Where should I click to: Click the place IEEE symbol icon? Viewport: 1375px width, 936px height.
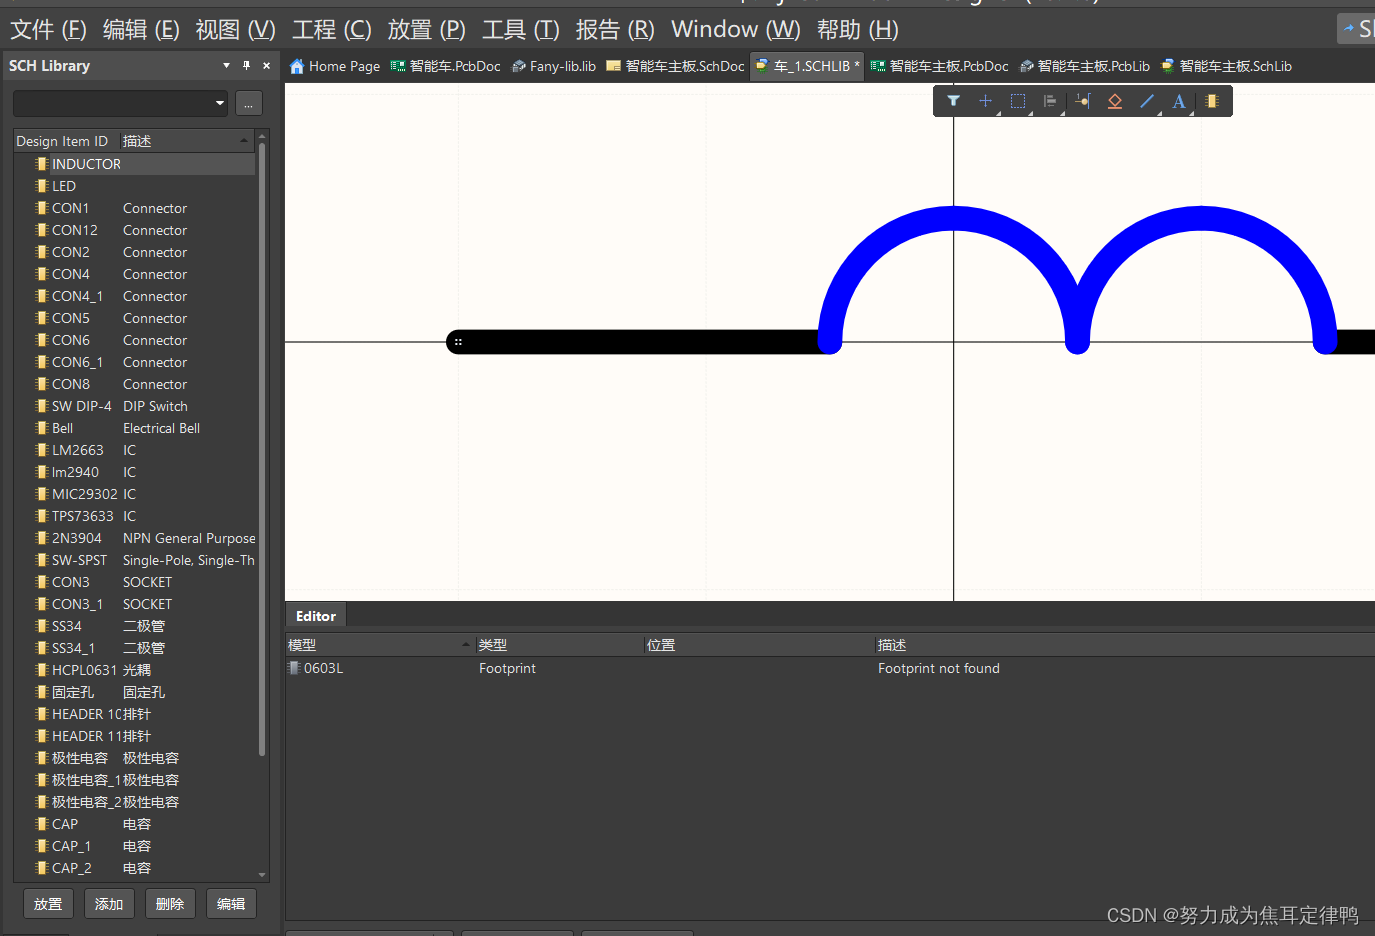[x=1115, y=101]
